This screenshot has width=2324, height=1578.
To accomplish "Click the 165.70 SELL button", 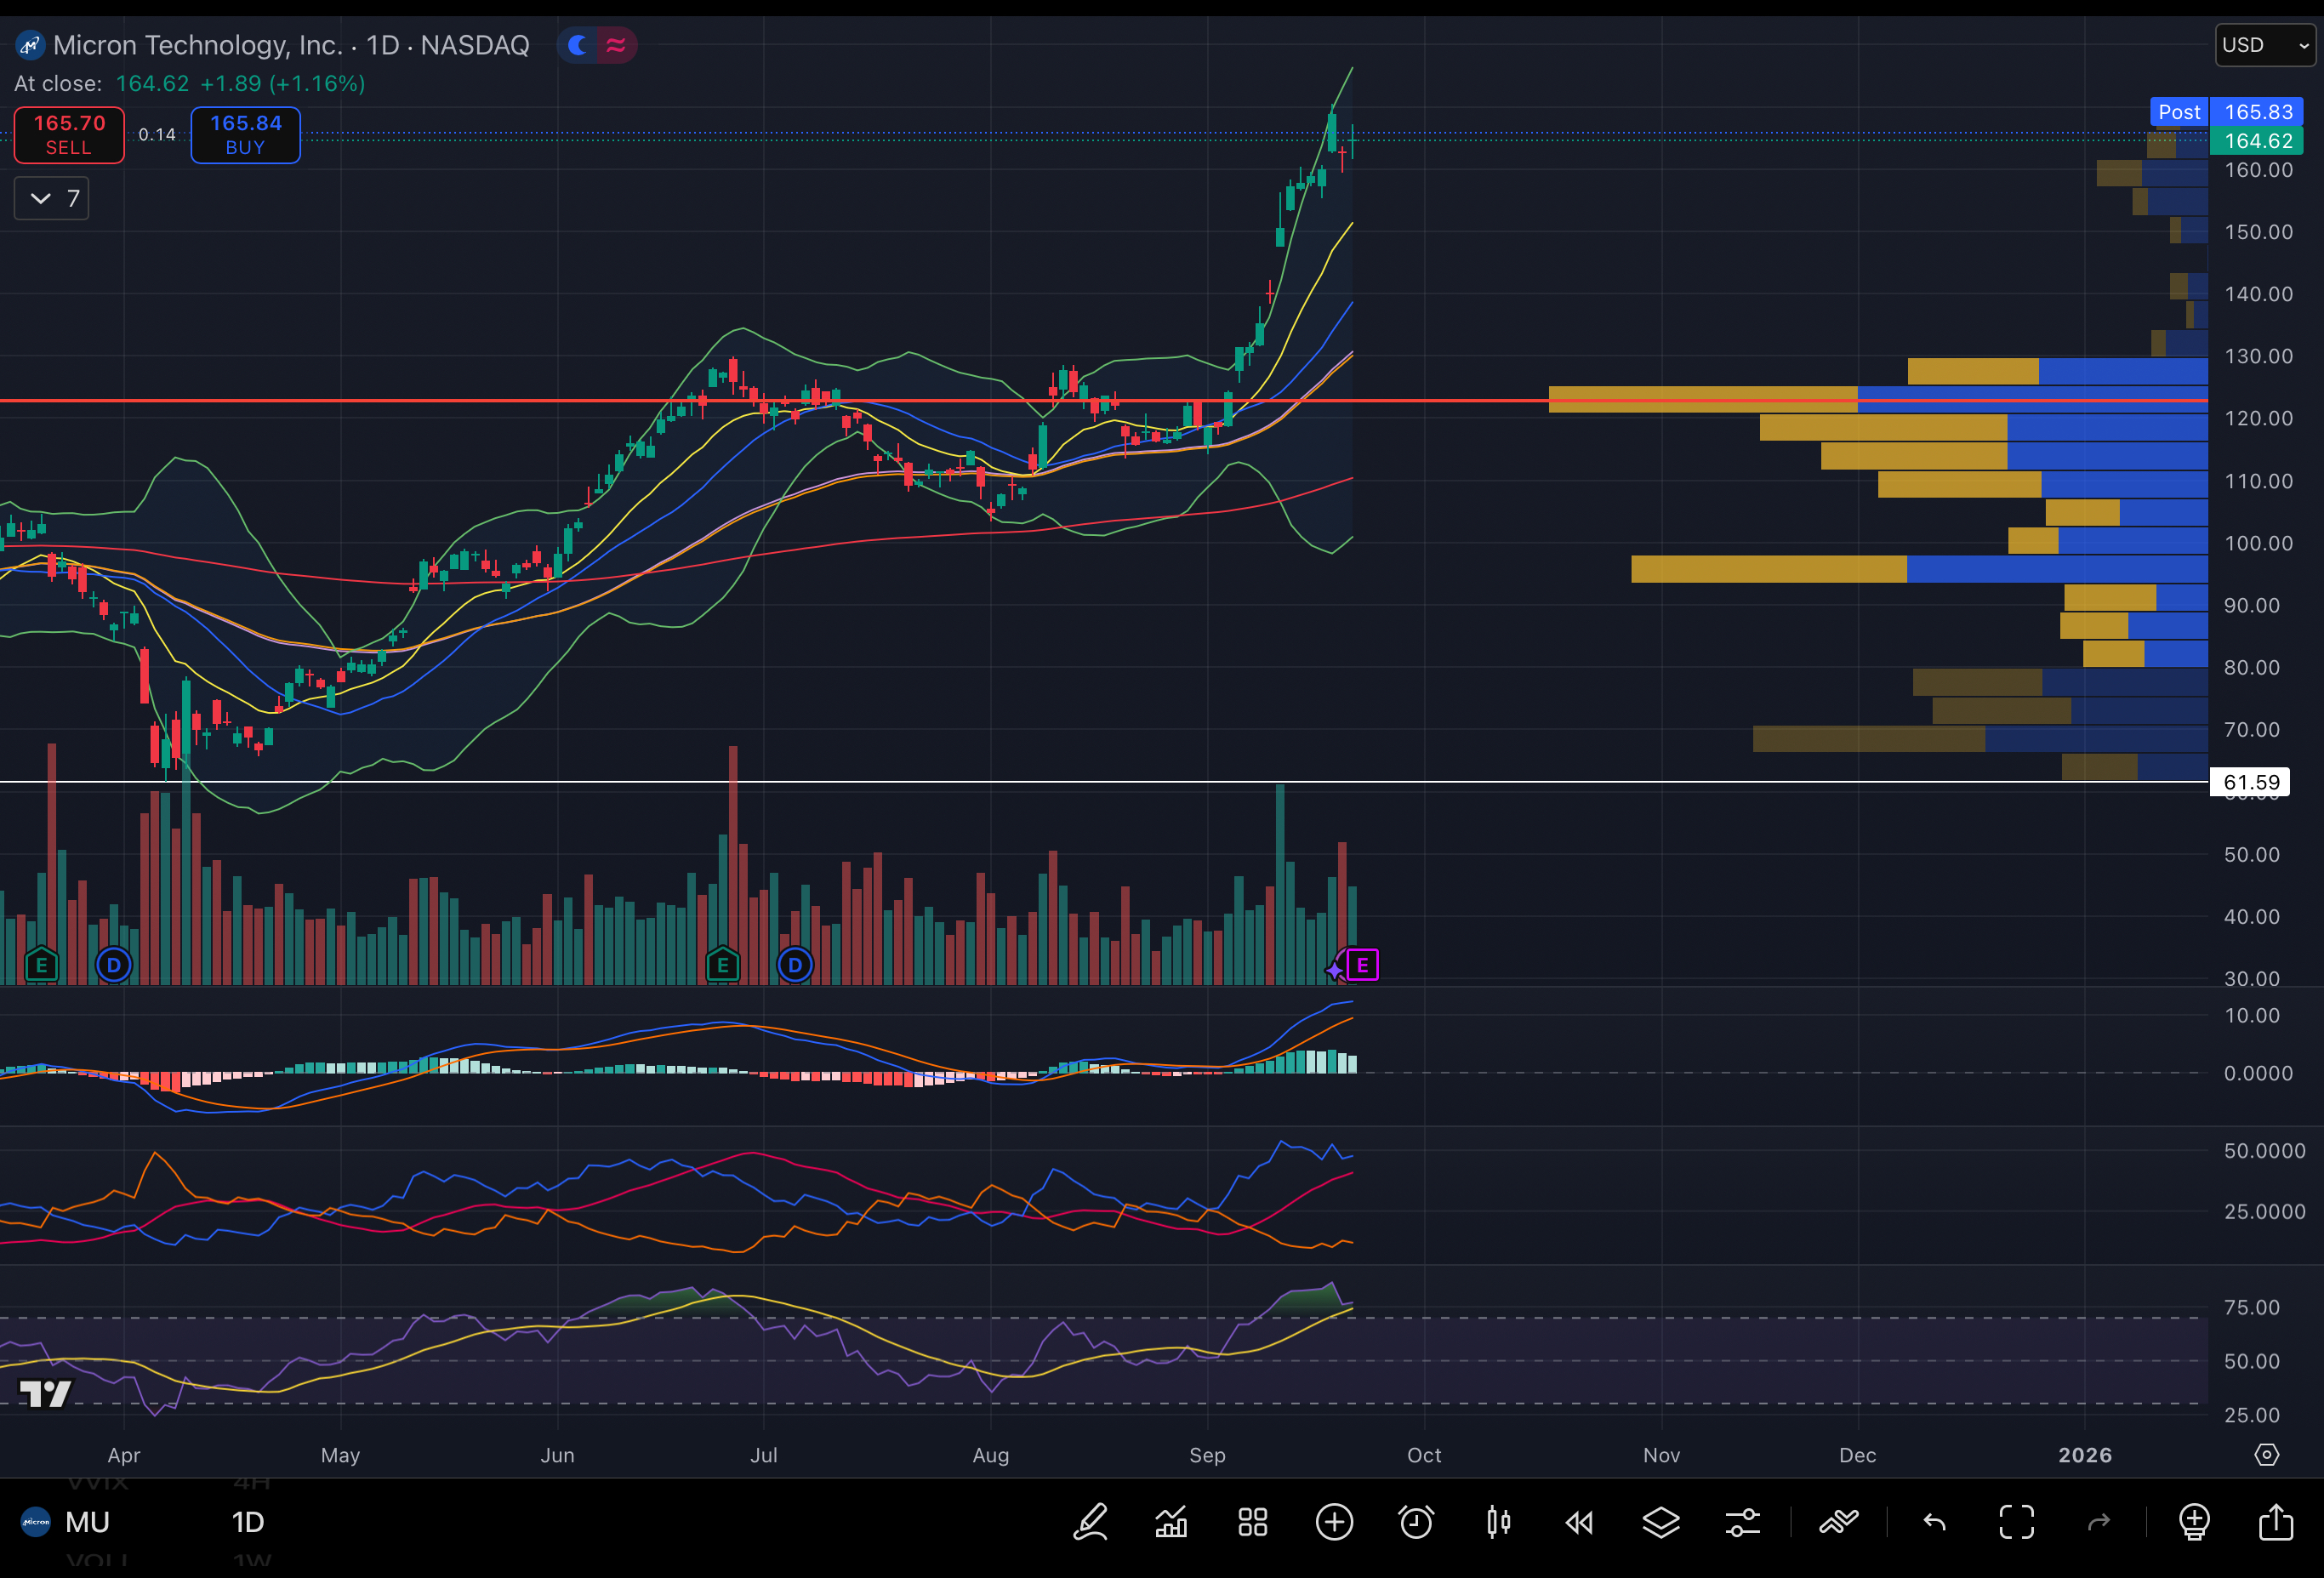I will [x=69, y=134].
